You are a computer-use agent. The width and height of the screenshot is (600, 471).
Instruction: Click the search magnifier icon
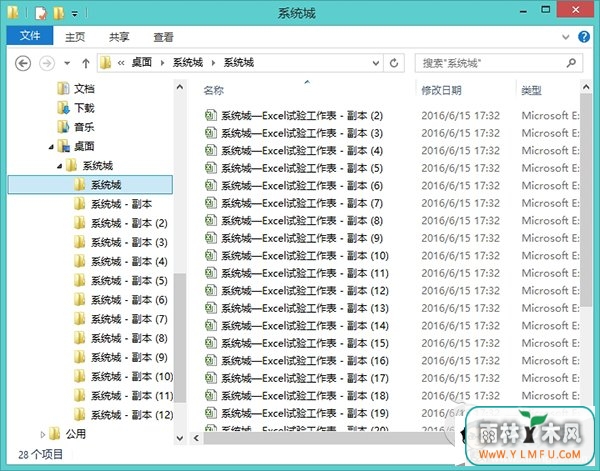[571, 63]
